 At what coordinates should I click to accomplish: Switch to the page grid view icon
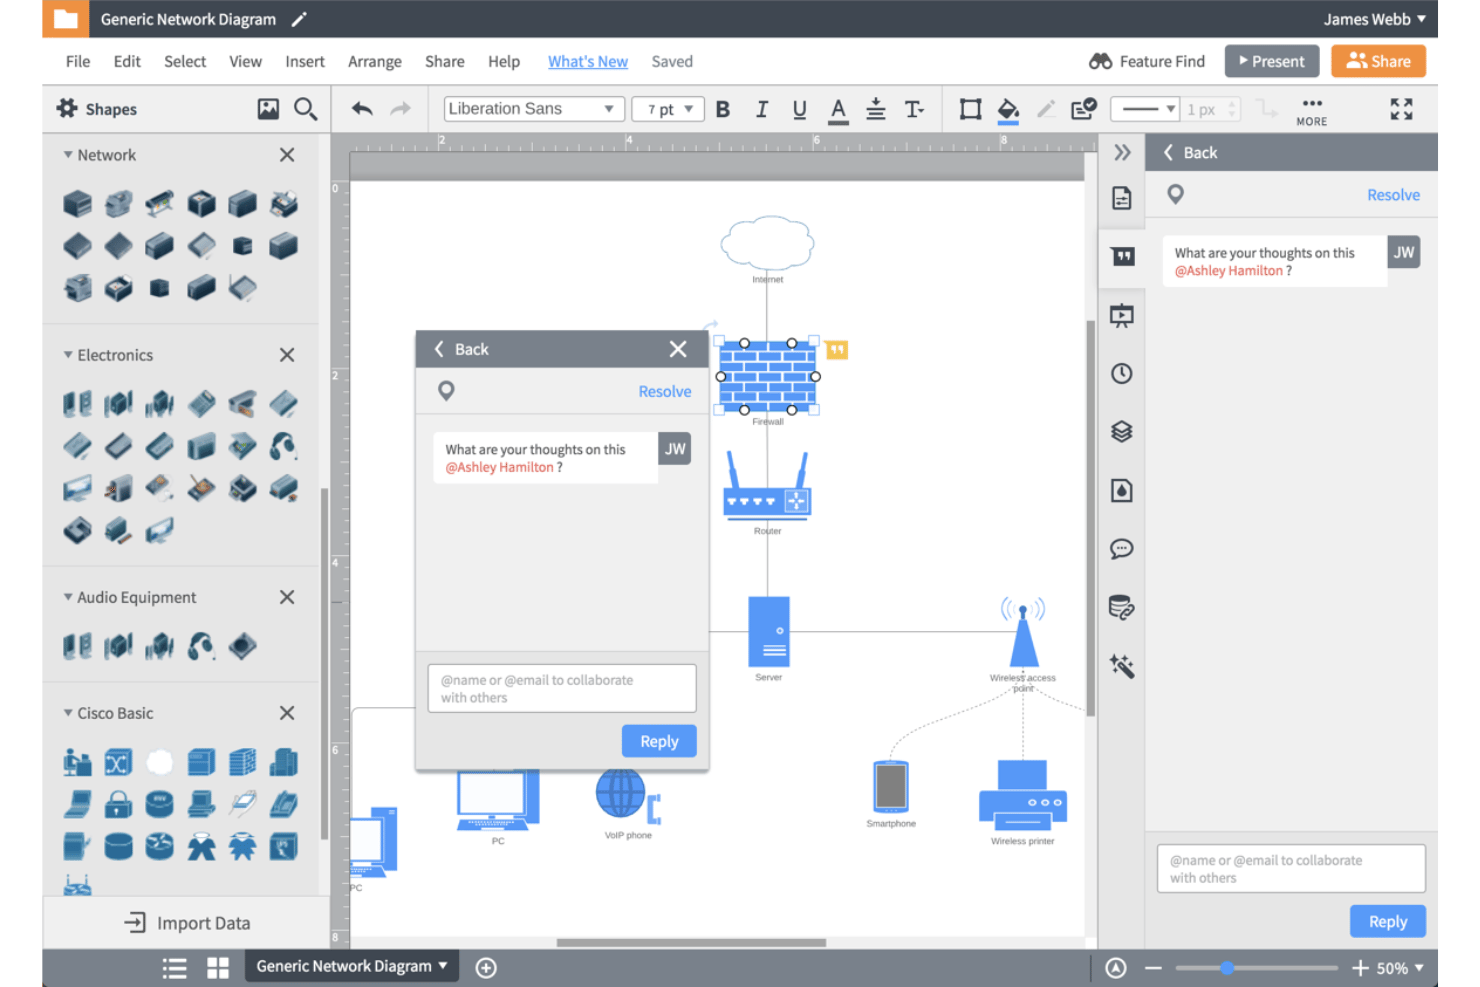pyautogui.click(x=218, y=967)
